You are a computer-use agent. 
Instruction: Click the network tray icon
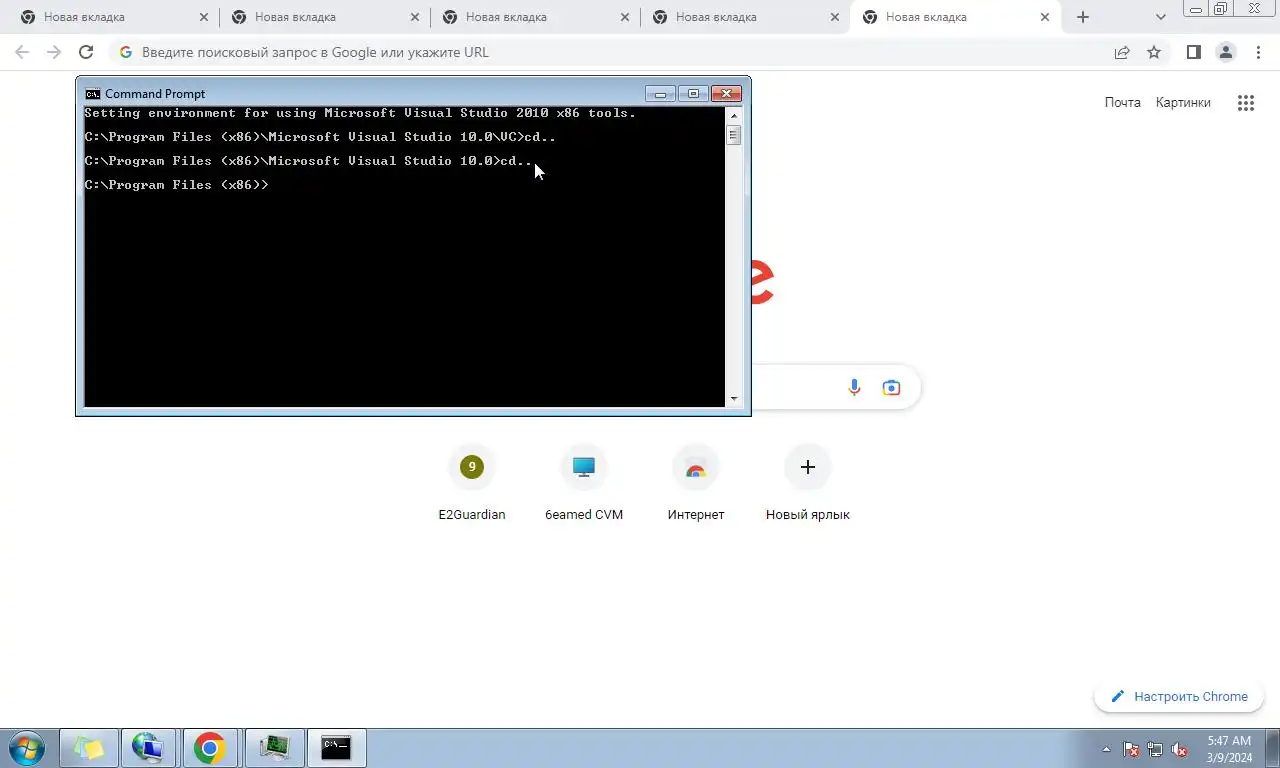(x=1155, y=749)
